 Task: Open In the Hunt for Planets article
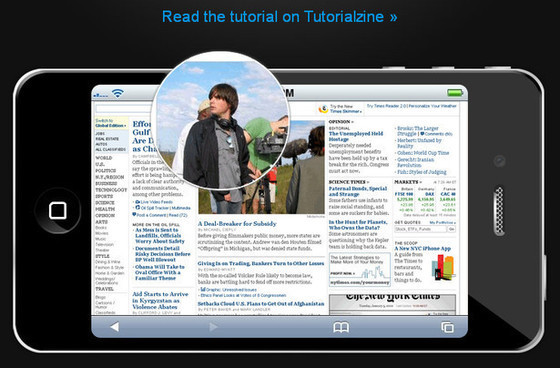click(358, 225)
